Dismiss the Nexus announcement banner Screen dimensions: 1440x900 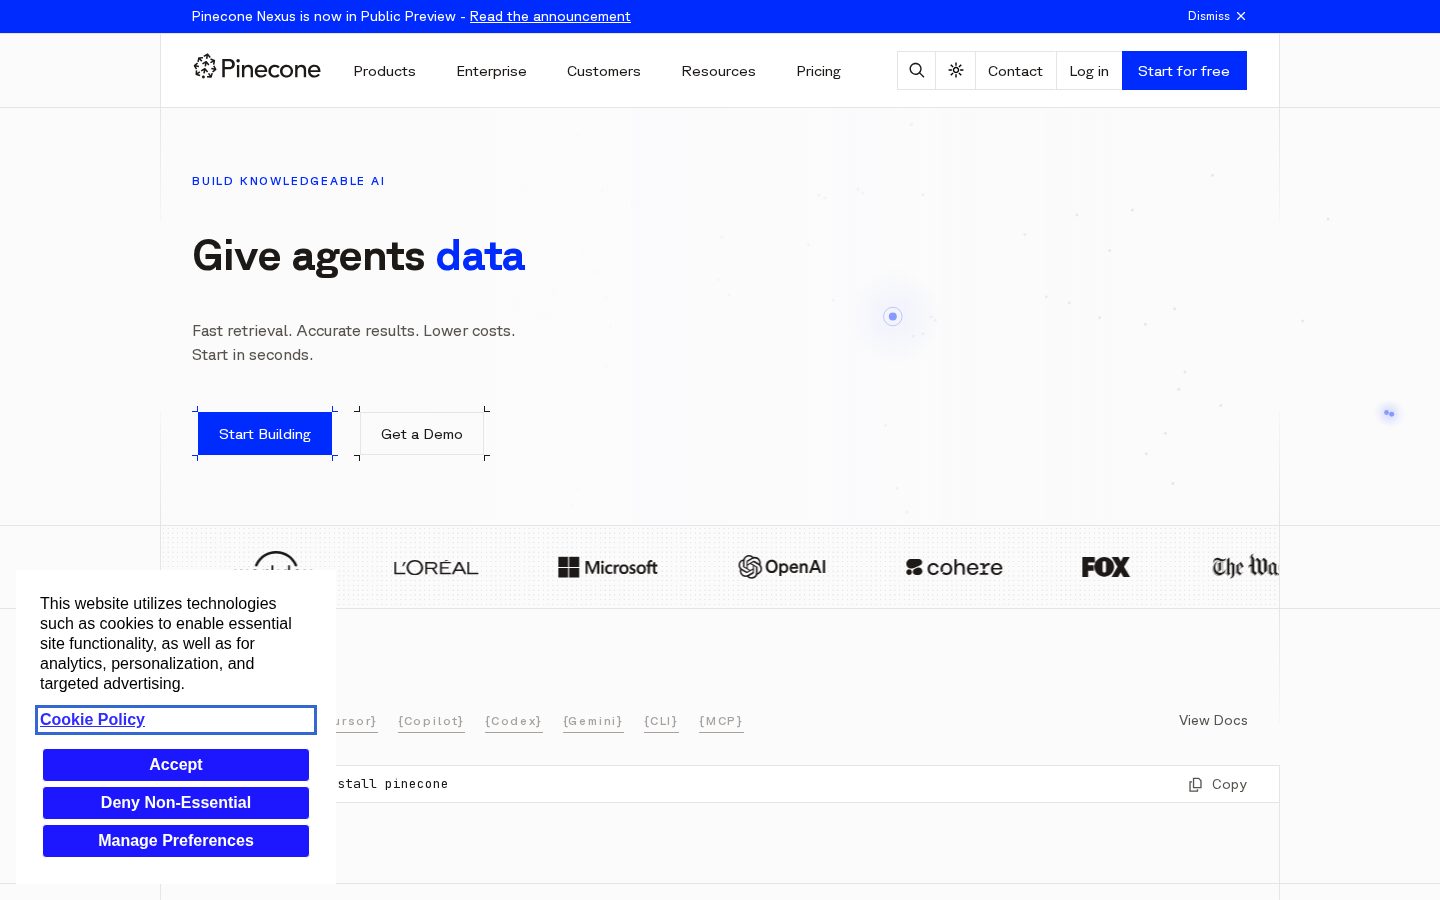coord(1216,16)
